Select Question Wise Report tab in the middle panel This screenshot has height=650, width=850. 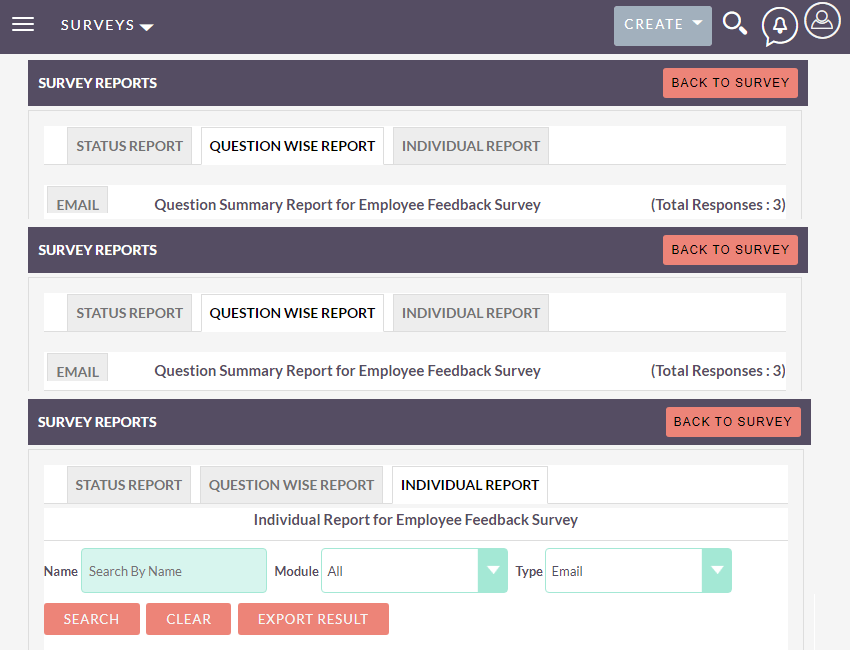pos(292,313)
